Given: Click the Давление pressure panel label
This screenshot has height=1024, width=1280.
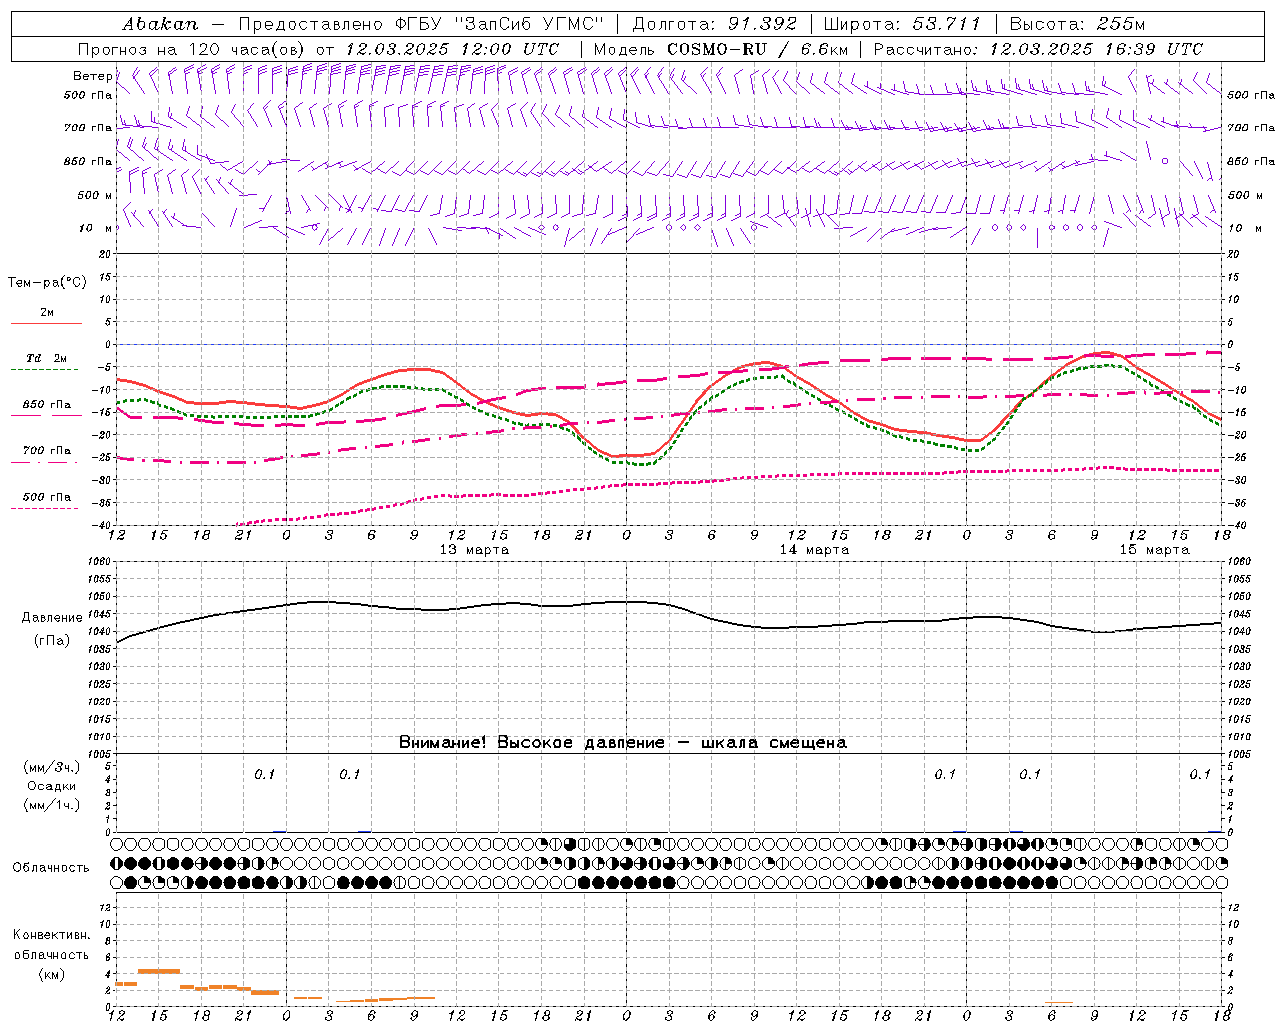Looking at the screenshot, I should pos(50,617).
